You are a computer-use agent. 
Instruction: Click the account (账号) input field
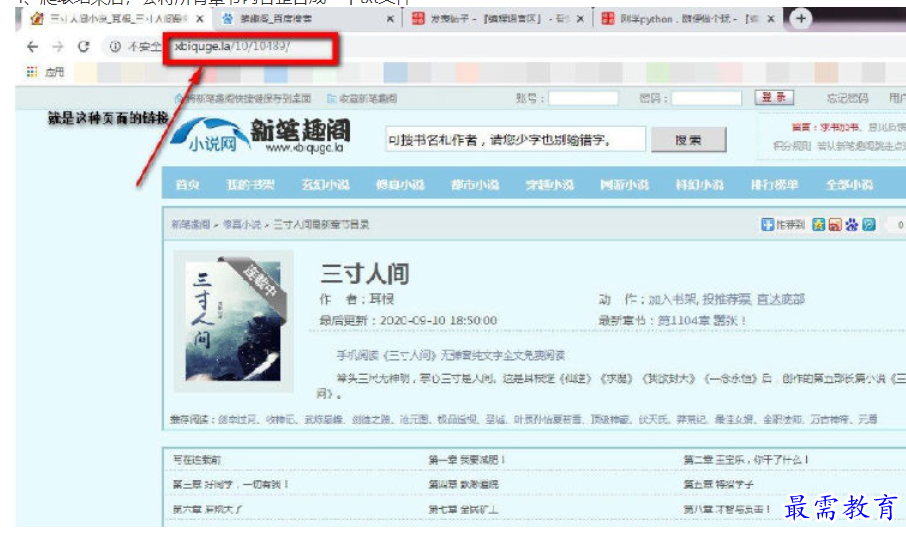point(583,99)
